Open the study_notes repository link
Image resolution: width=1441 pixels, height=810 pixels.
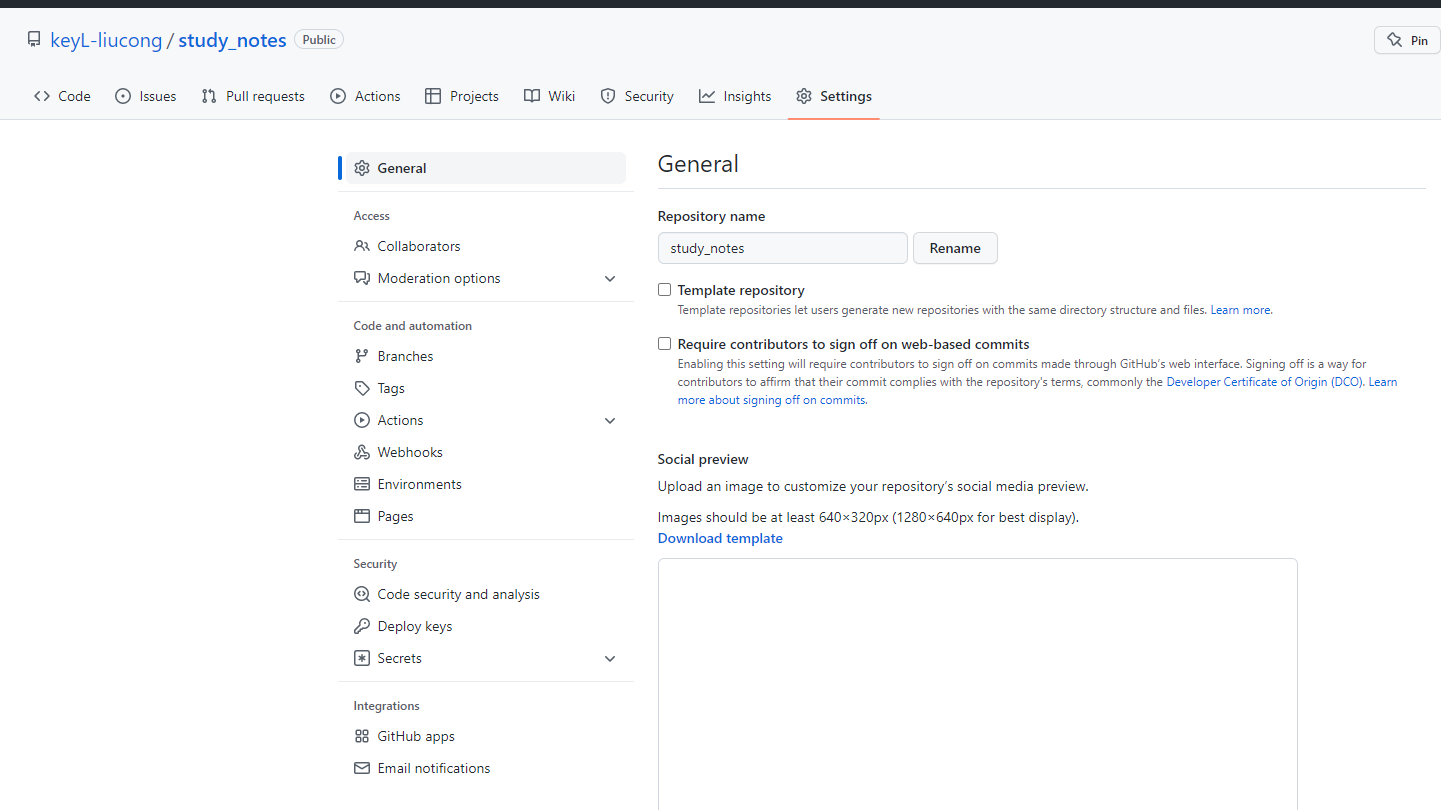[233, 40]
